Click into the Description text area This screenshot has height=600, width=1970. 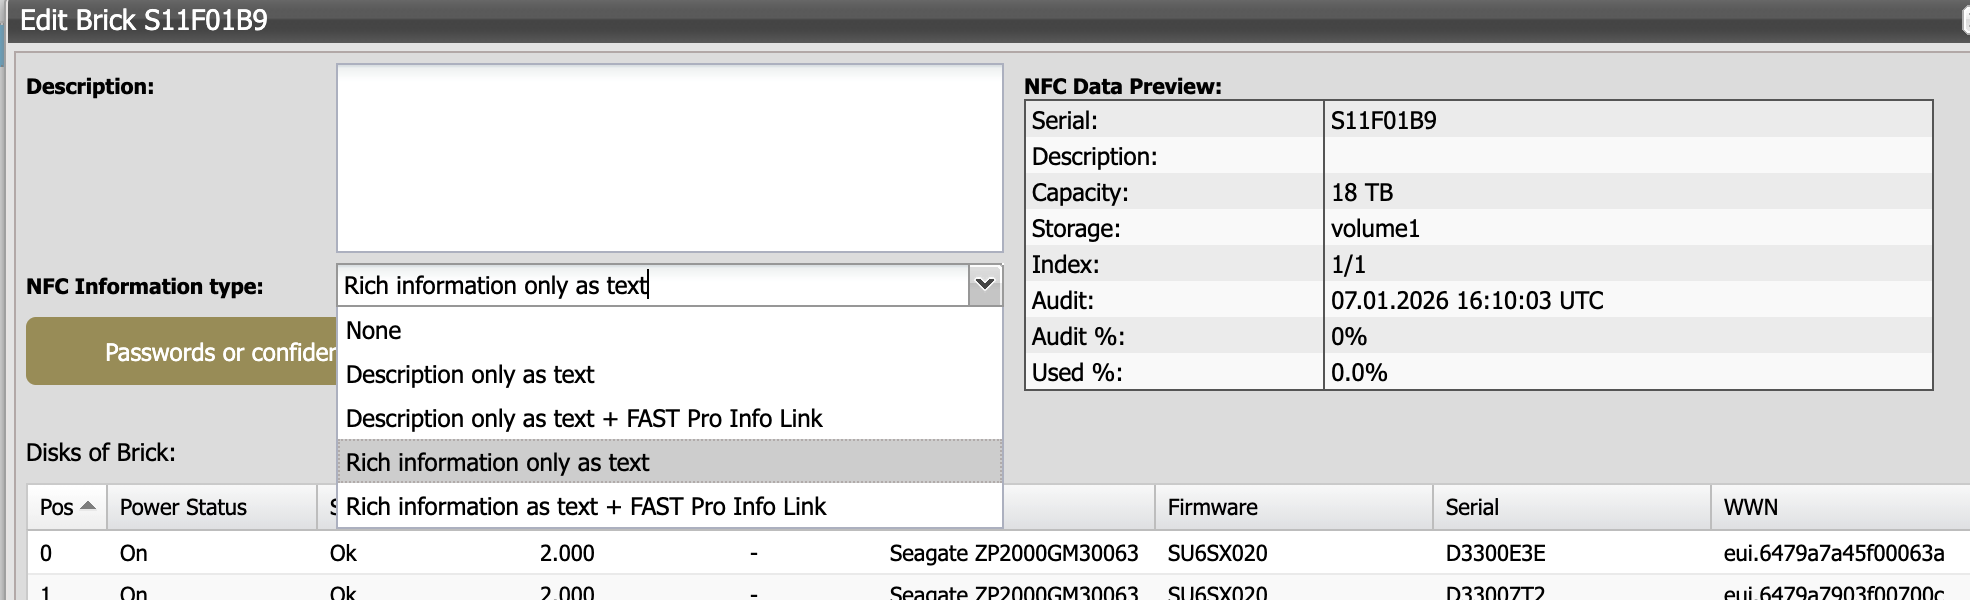(669, 158)
